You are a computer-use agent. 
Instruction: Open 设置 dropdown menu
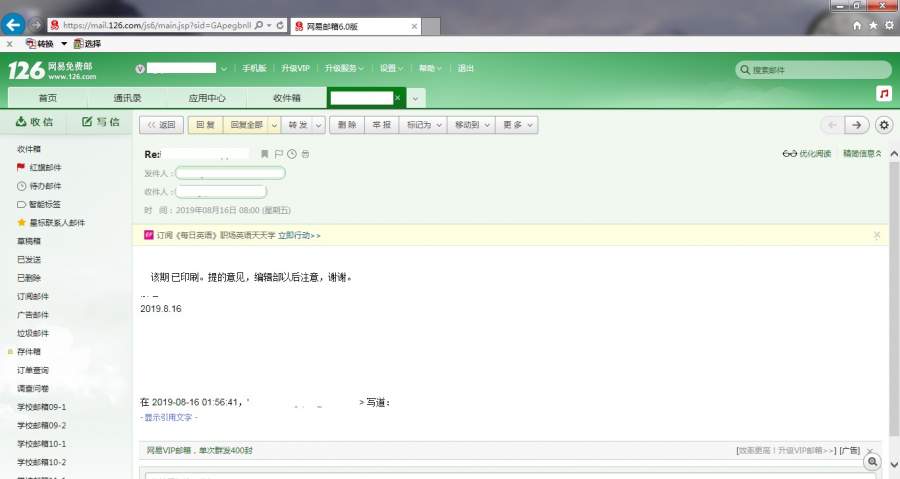(x=391, y=68)
